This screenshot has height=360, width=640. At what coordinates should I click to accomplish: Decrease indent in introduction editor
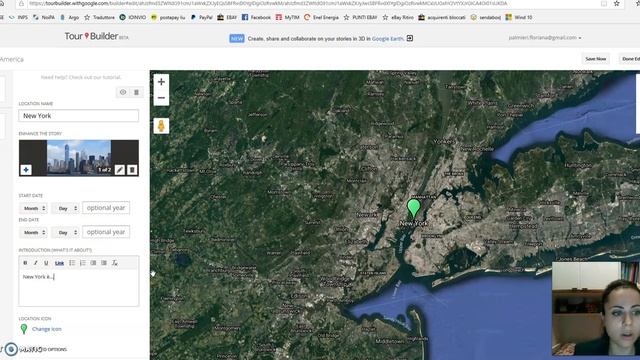coord(93,263)
